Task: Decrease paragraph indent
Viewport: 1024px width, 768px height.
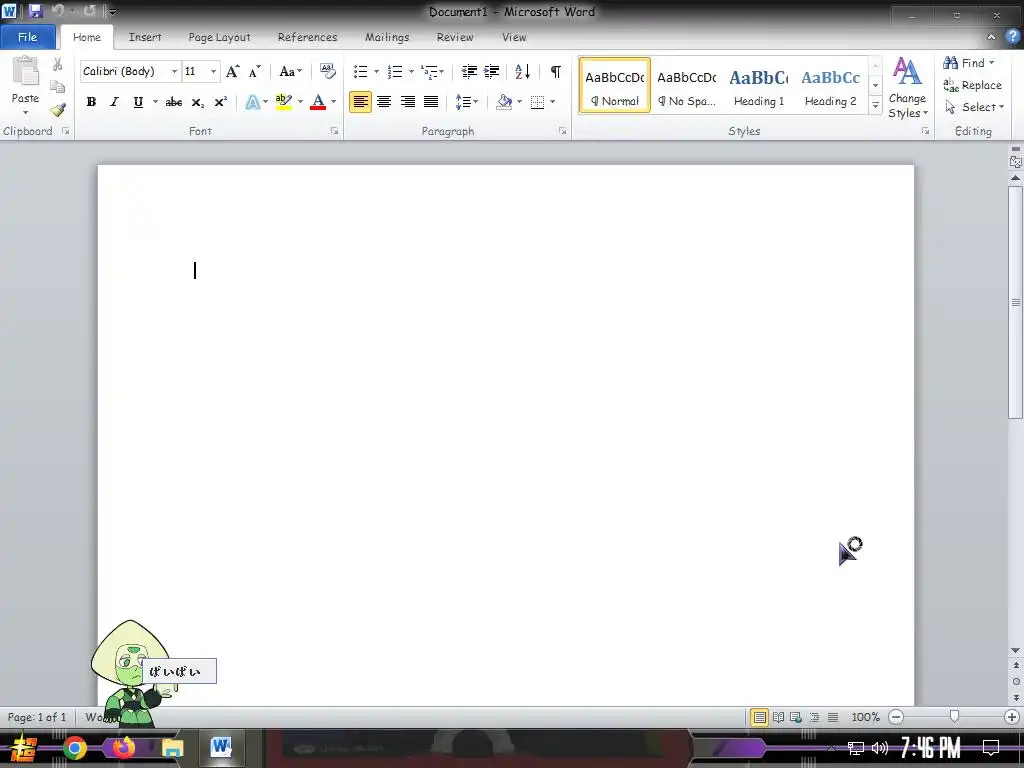Action: pos(469,71)
